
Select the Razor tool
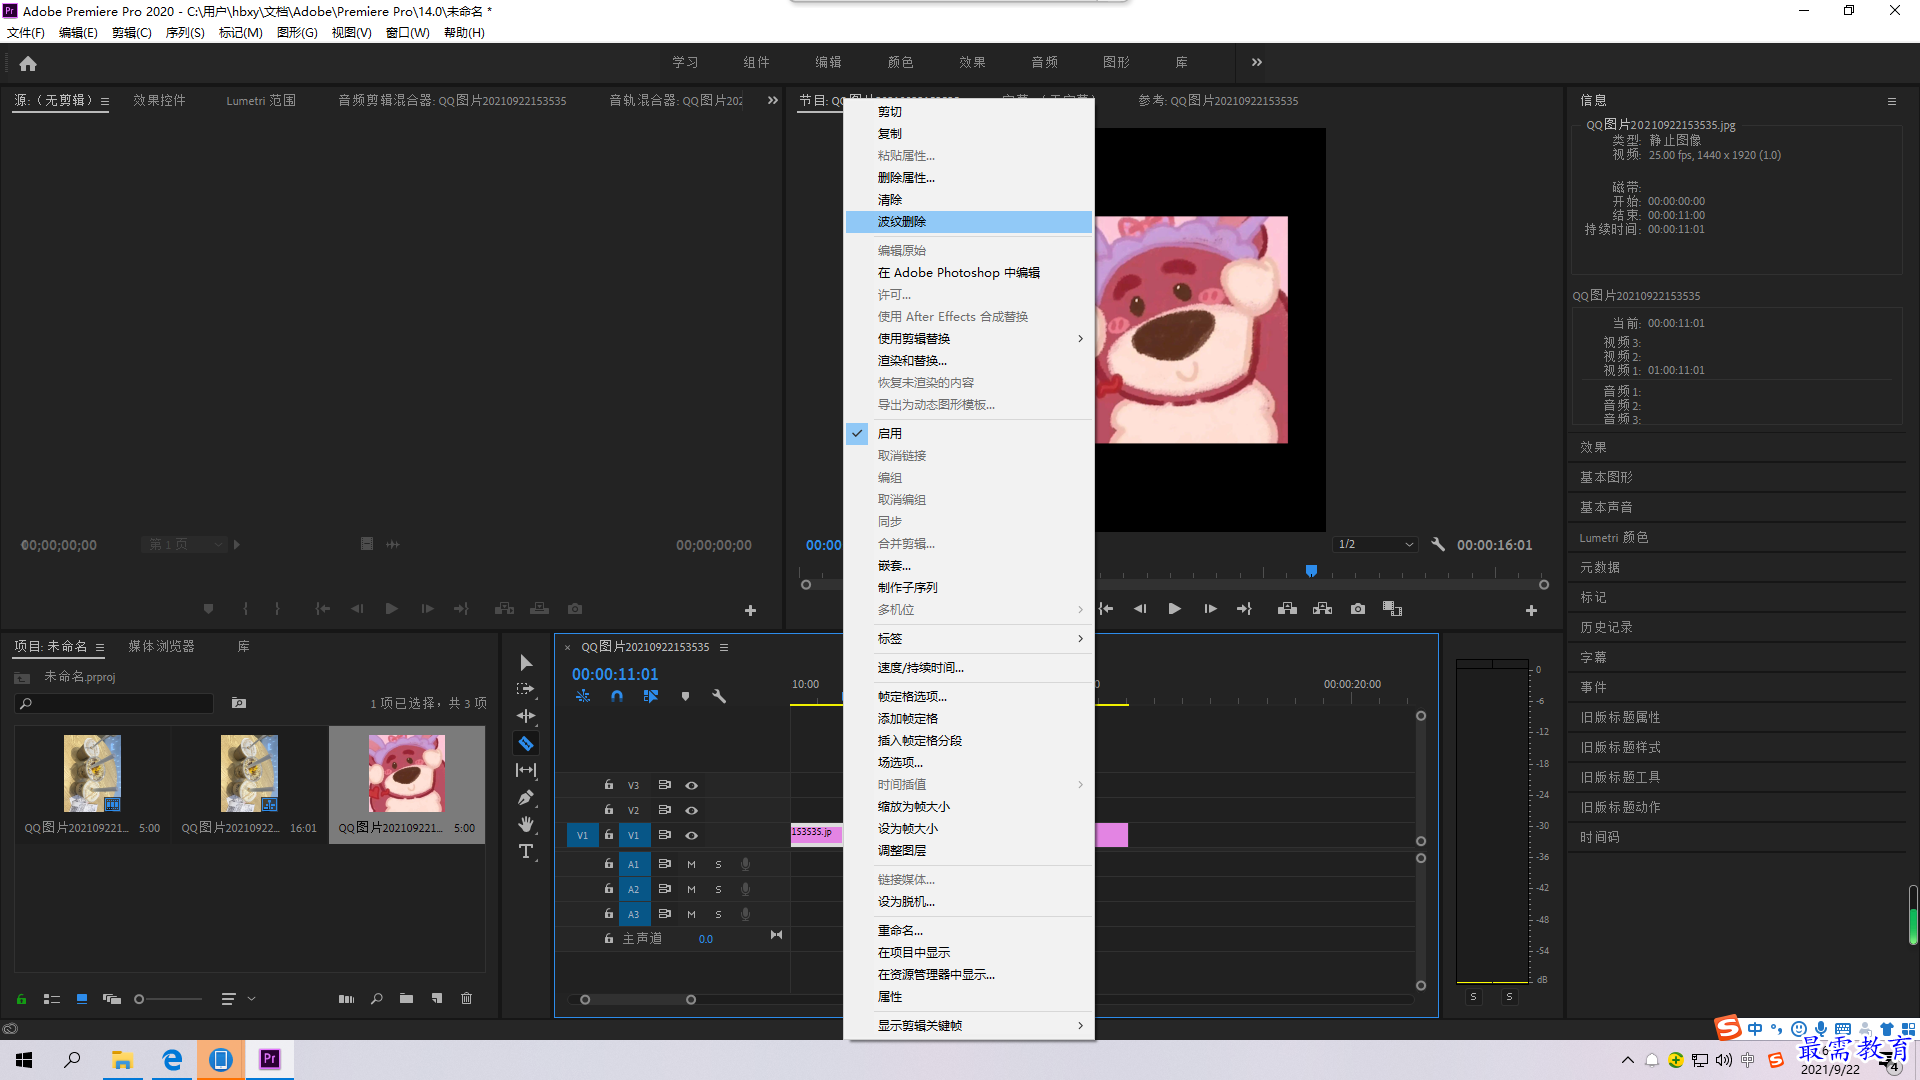click(x=526, y=743)
